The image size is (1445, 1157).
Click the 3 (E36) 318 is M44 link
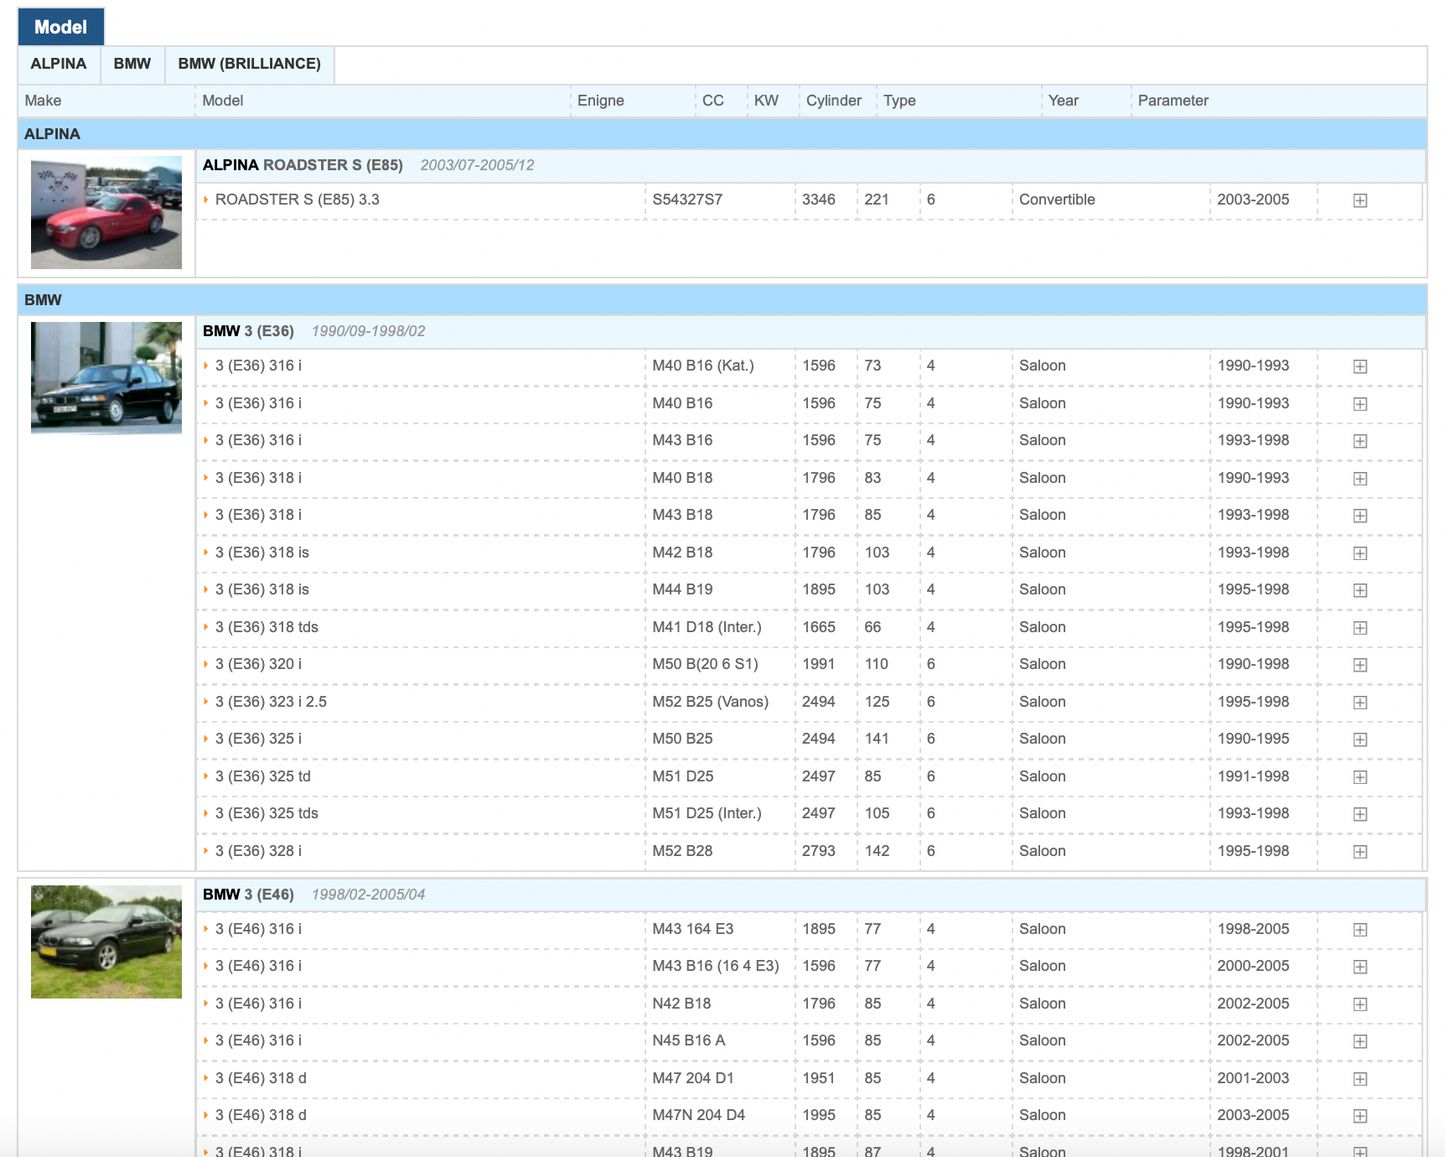coord(262,590)
